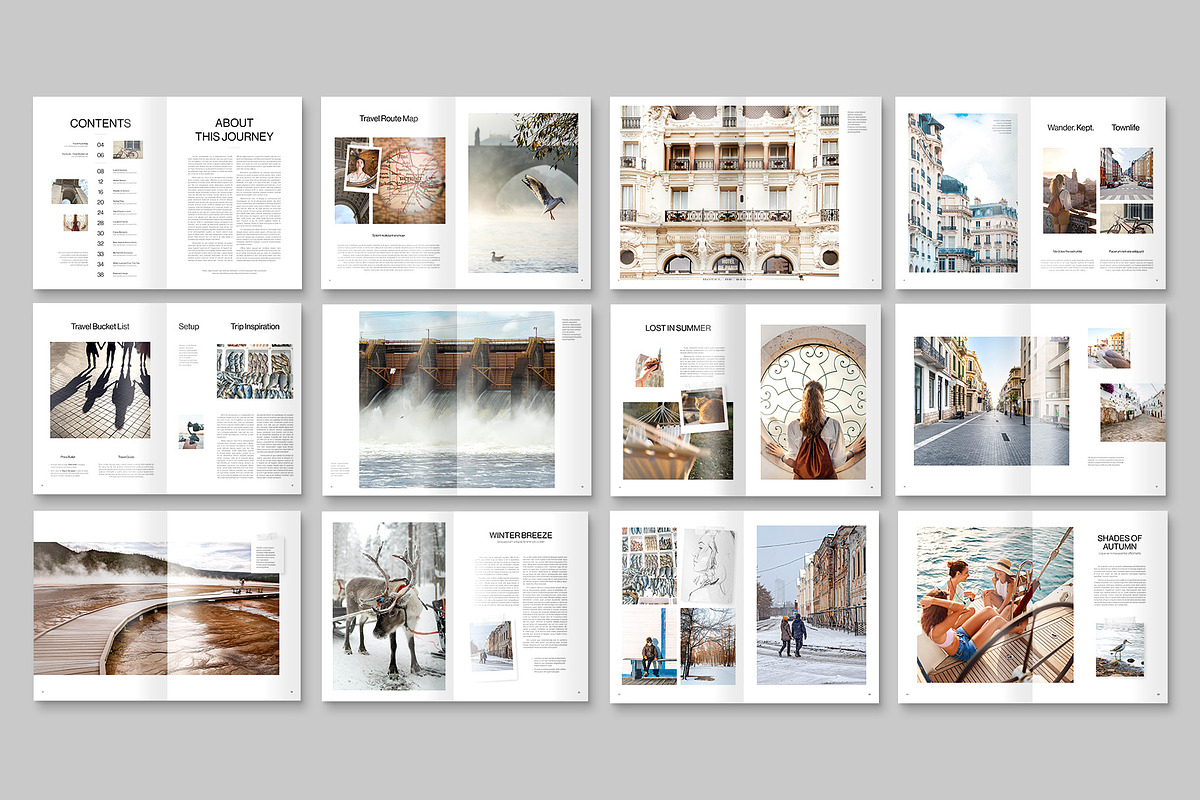Select the polaroid portrait beside the map

(362, 171)
